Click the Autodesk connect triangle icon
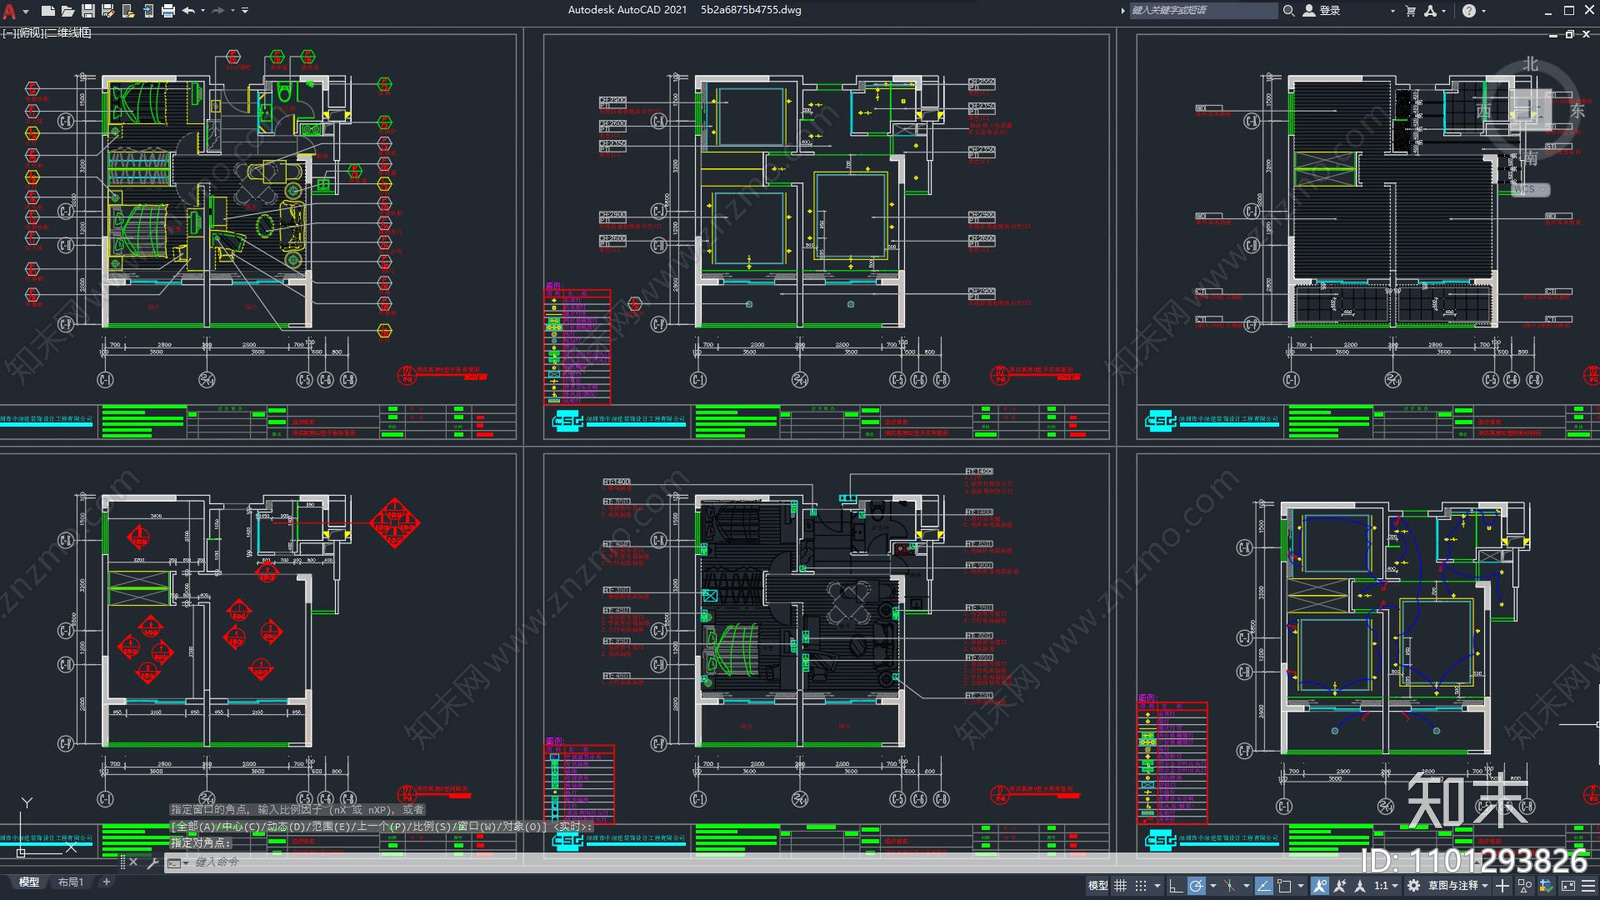 1430,11
